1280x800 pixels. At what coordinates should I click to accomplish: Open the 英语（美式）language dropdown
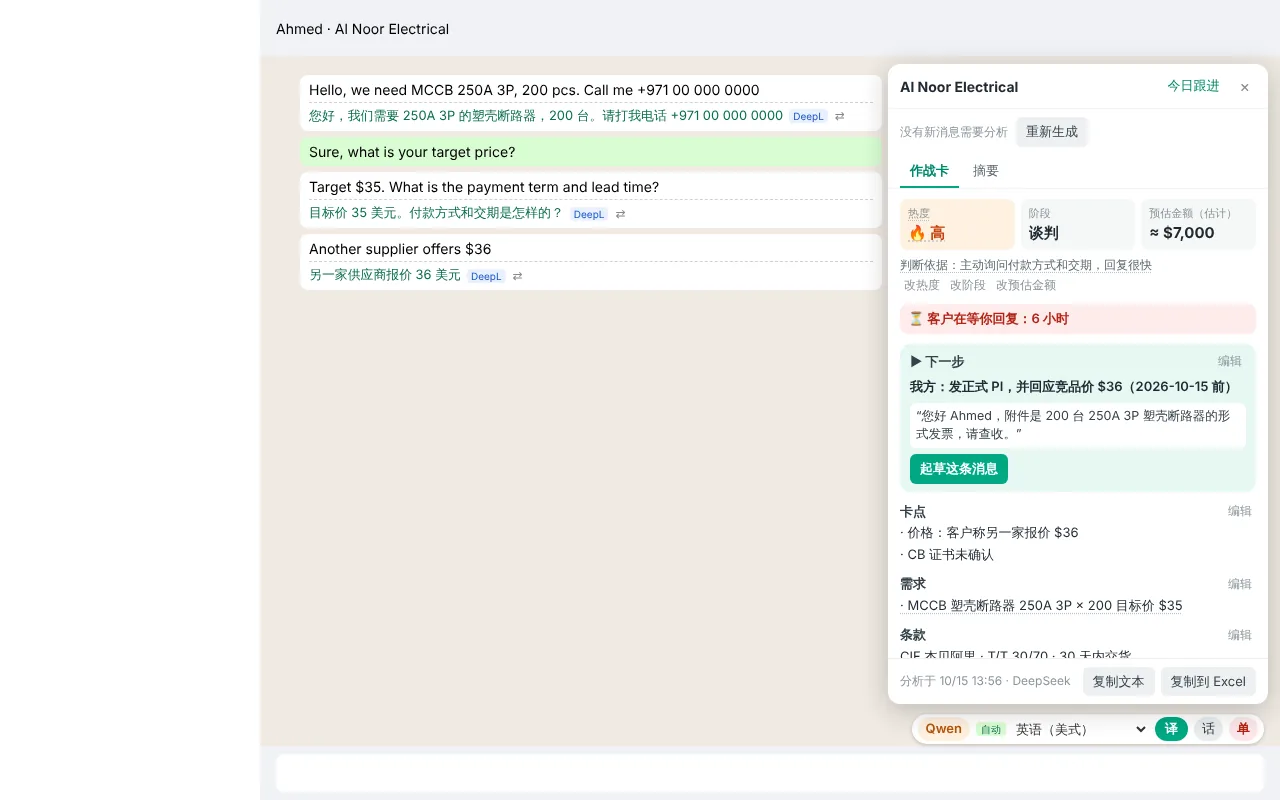(x=1080, y=729)
